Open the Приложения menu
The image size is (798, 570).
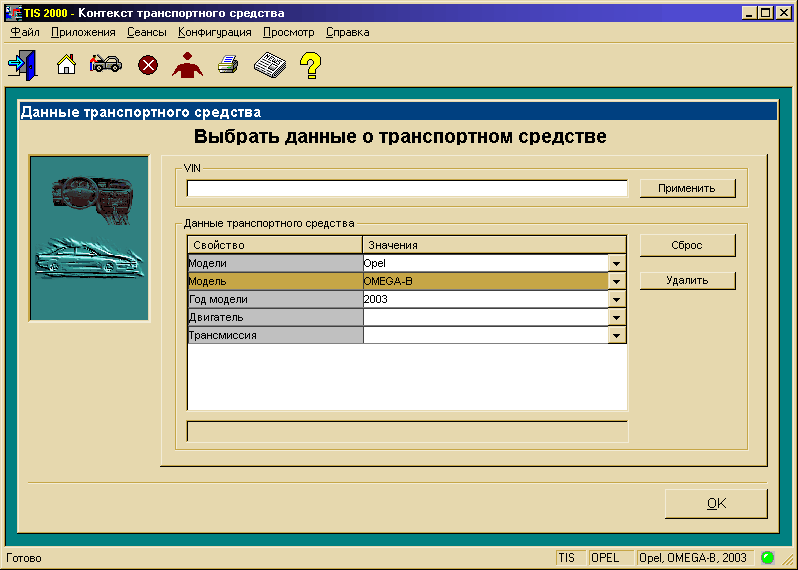click(x=83, y=33)
